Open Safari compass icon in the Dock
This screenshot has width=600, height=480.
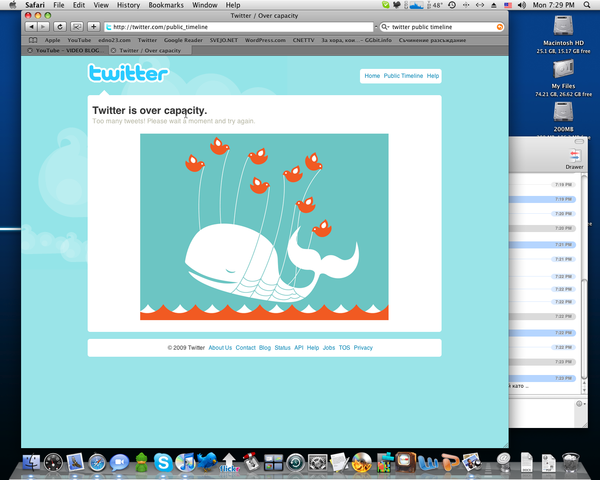pos(97,463)
